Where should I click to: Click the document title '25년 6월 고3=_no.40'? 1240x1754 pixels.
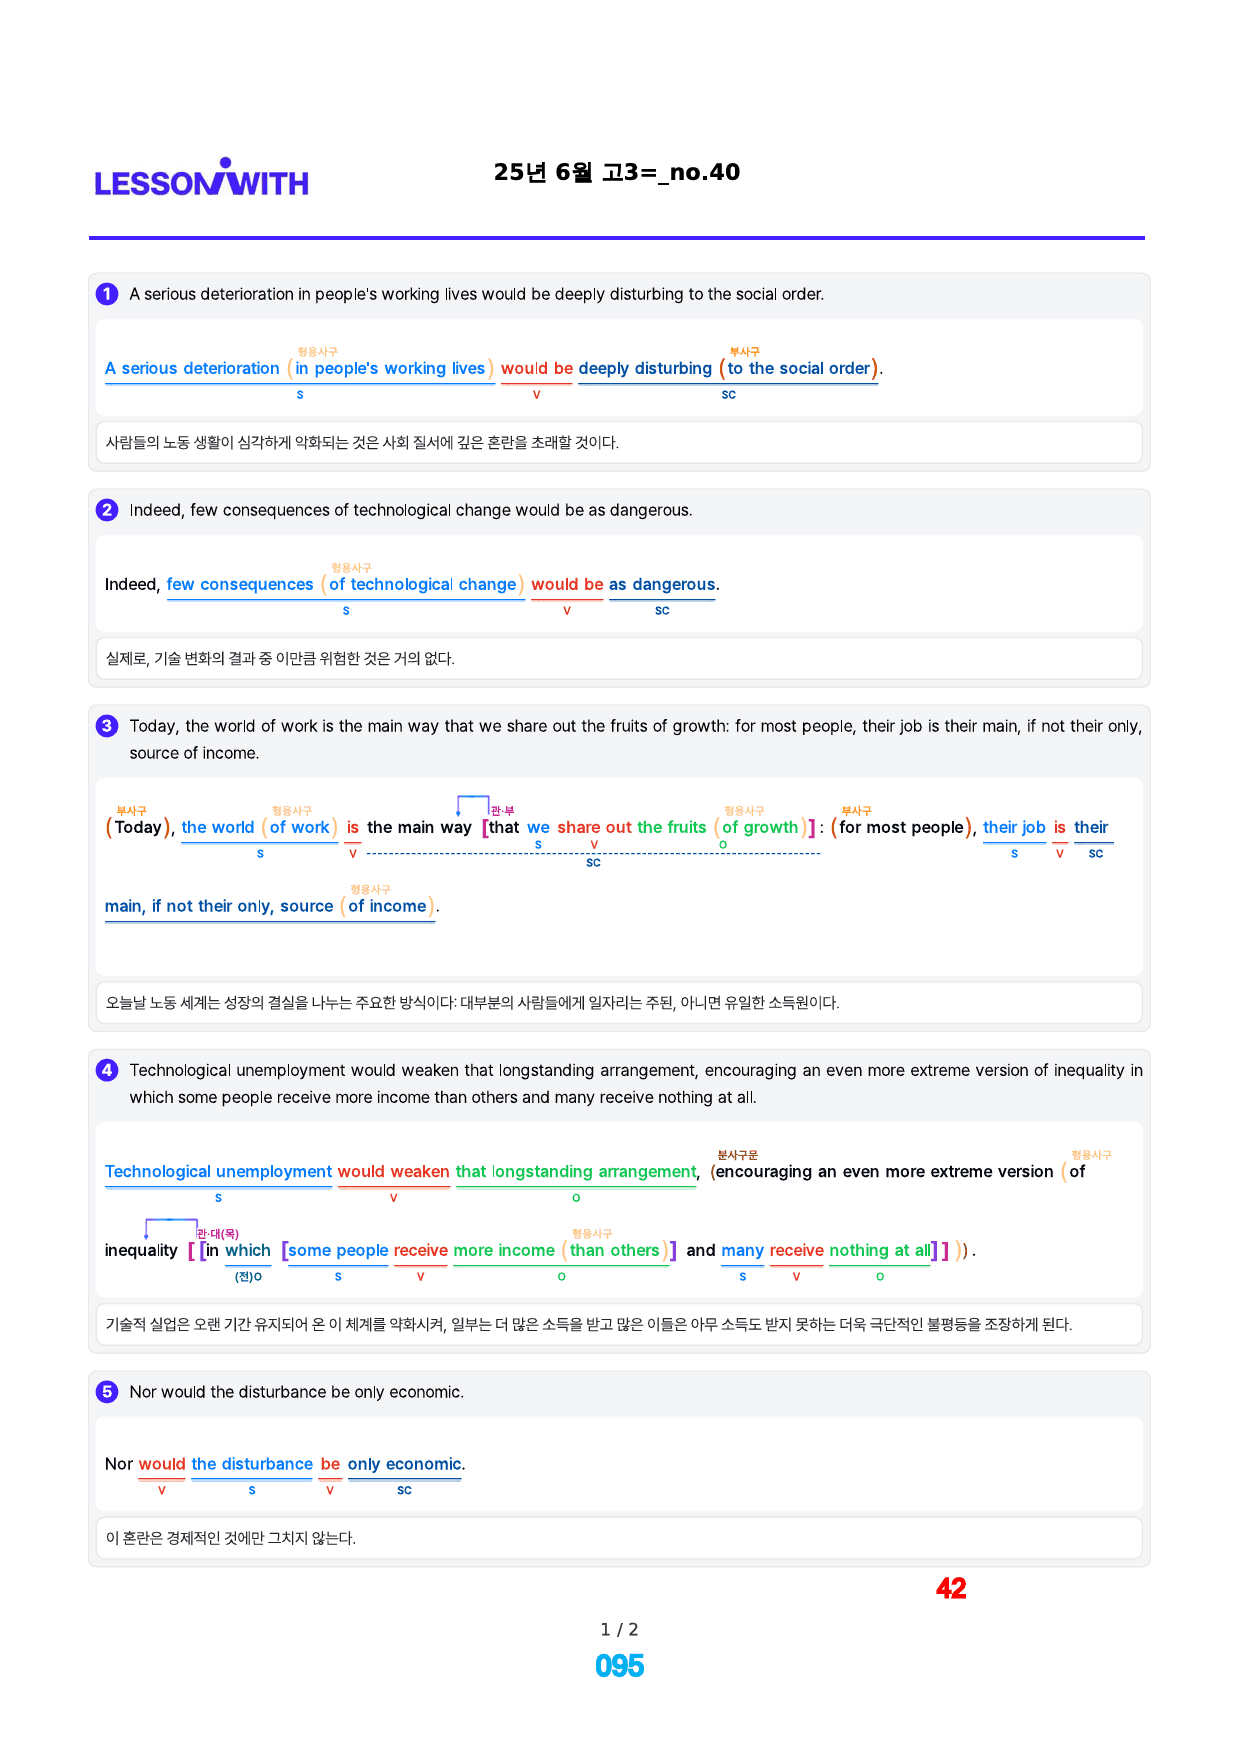point(617,172)
